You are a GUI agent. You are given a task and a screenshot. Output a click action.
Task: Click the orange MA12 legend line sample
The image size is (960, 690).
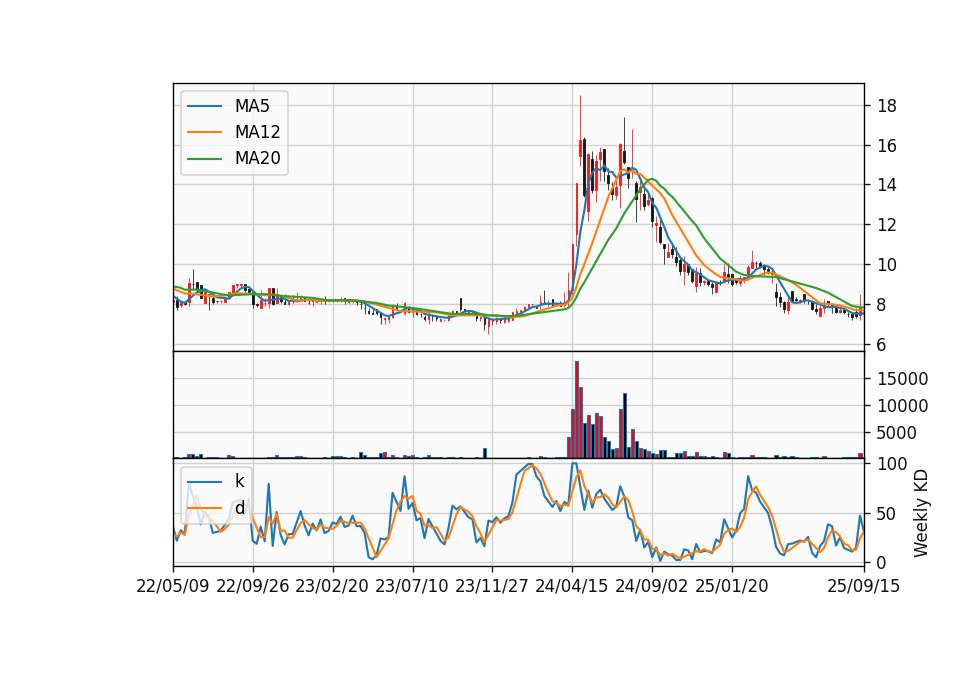tap(204, 132)
